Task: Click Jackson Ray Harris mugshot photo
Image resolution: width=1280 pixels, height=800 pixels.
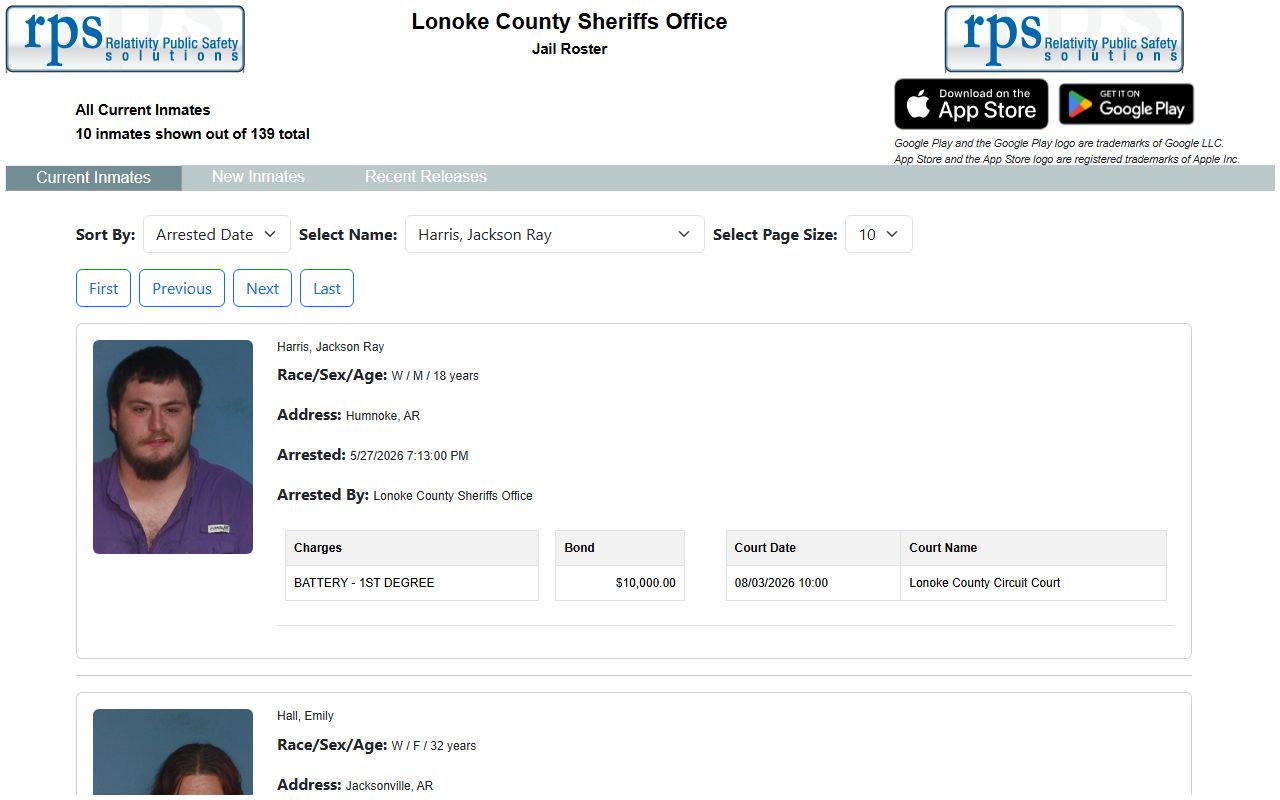Action: pos(173,447)
